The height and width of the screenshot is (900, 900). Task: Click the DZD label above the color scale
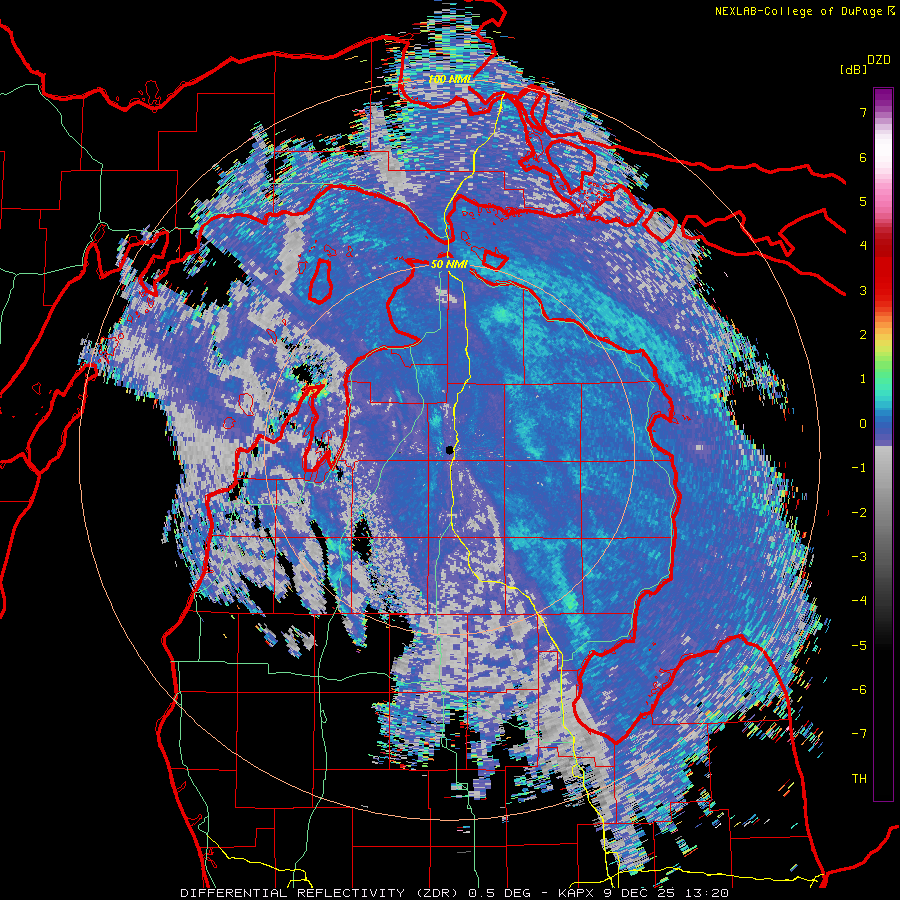(879, 60)
